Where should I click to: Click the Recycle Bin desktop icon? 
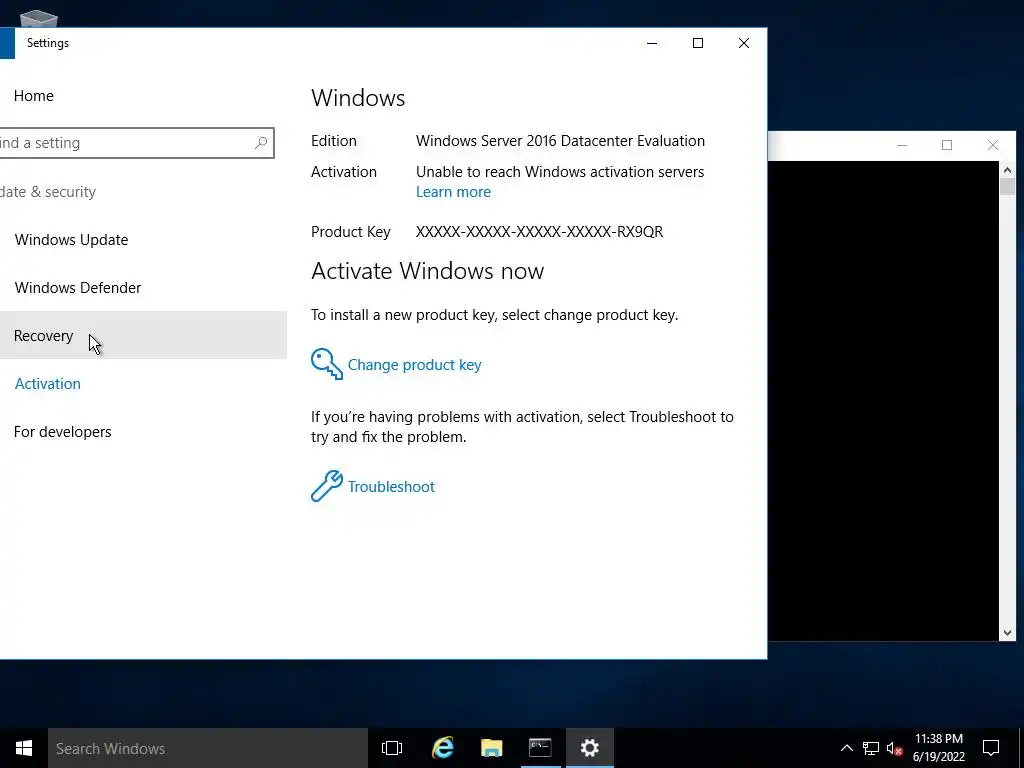point(39,18)
